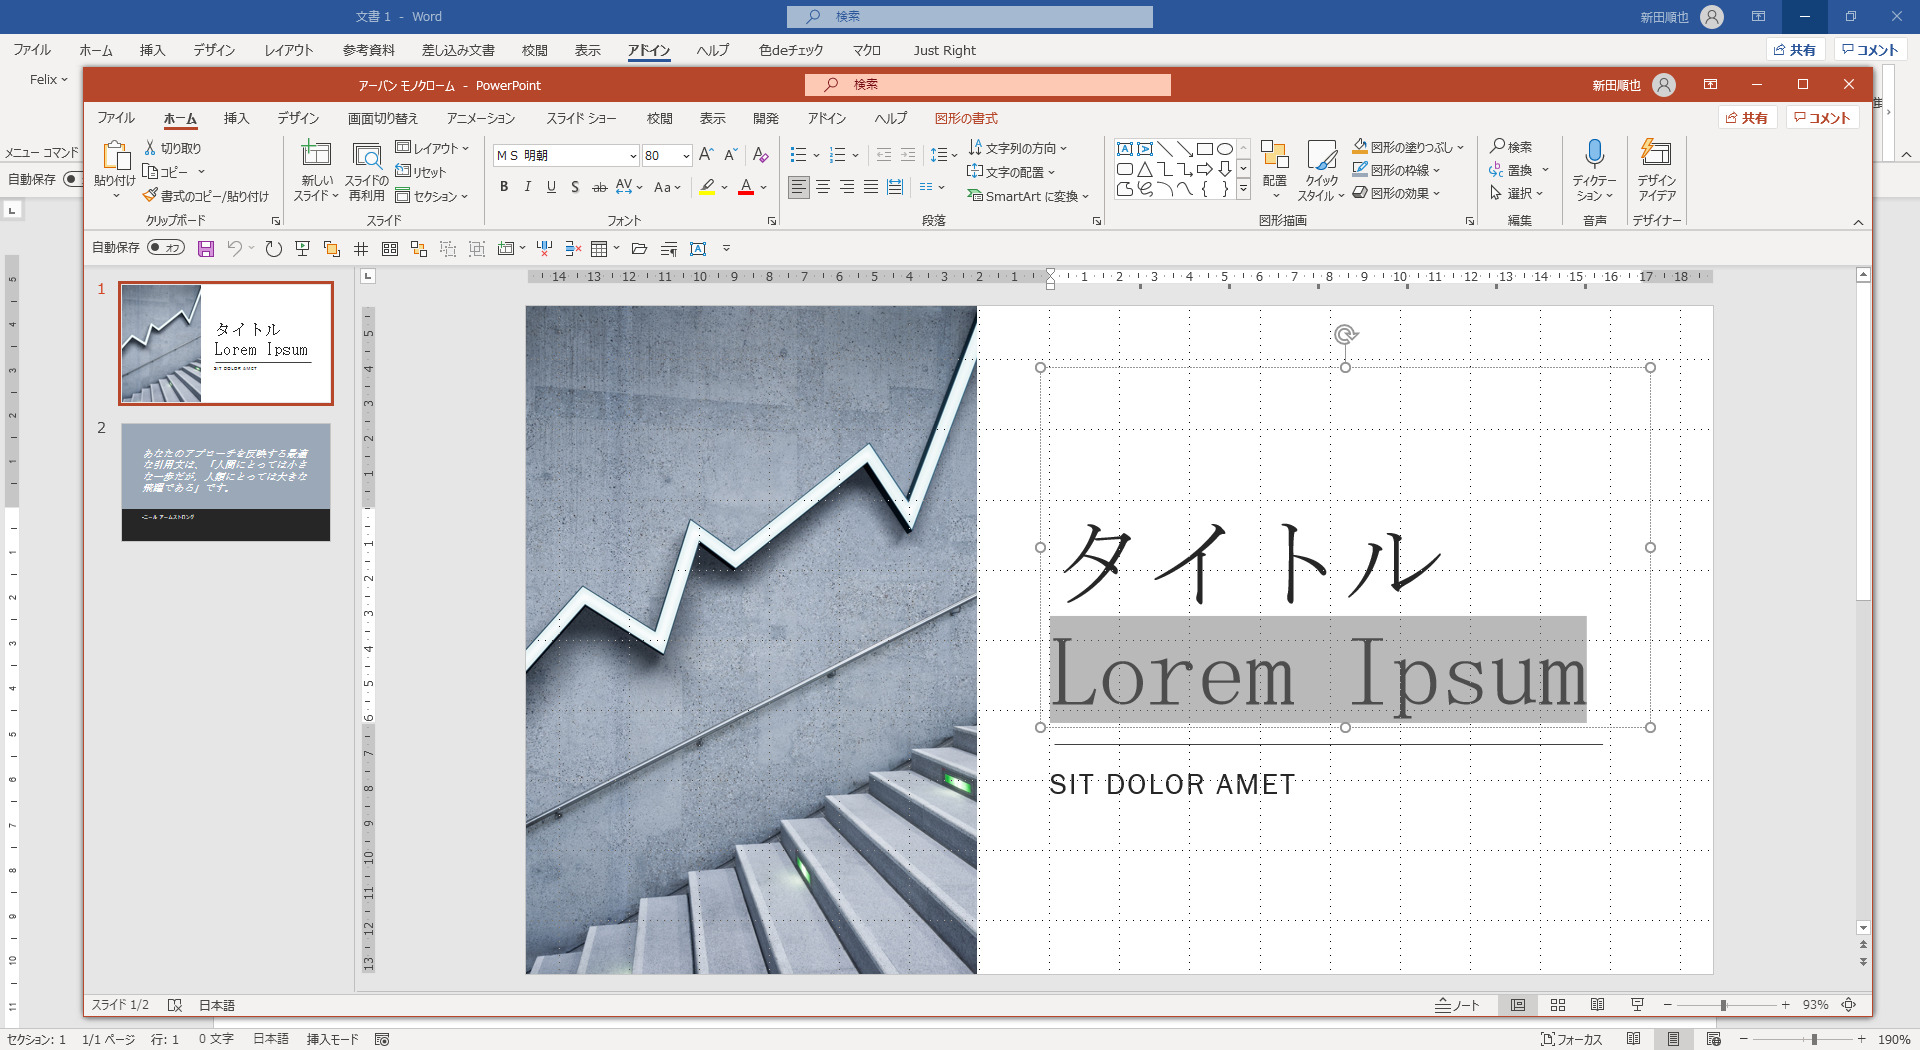Select slide 2 thumbnail in slide panel

(226, 482)
